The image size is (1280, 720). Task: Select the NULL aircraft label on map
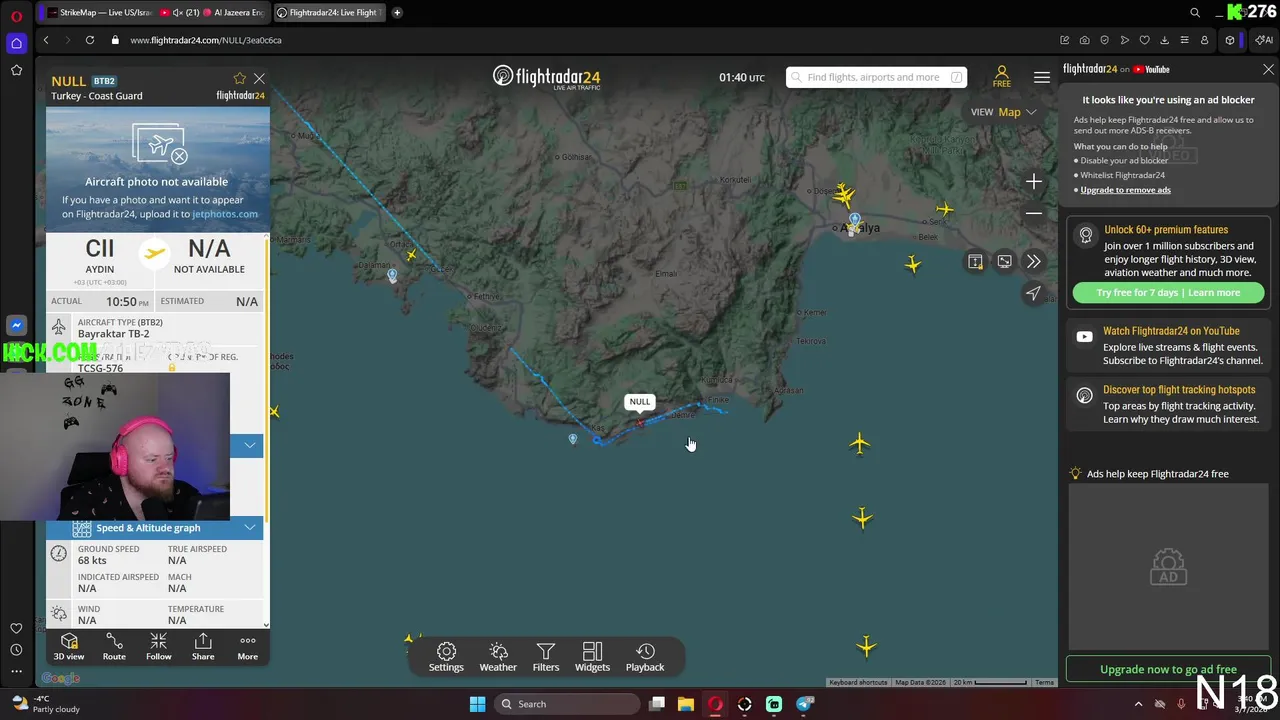tap(640, 402)
